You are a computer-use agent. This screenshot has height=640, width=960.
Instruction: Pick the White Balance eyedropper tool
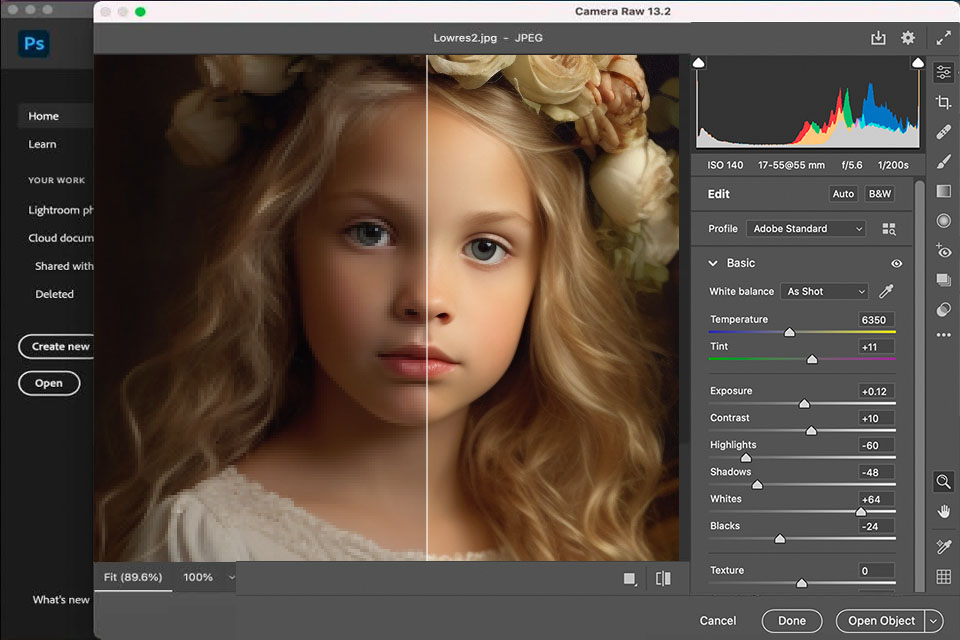pyautogui.click(x=886, y=292)
